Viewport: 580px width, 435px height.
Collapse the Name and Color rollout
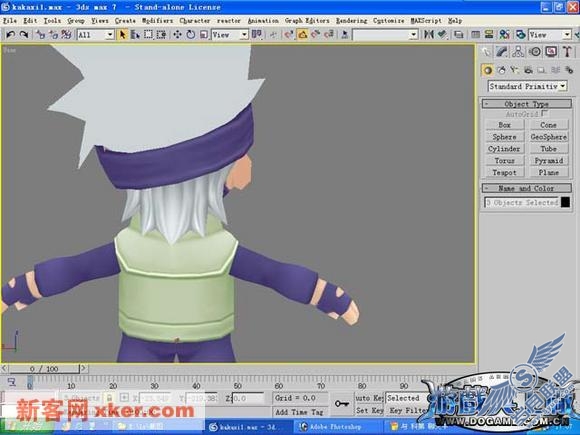click(526, 188)
